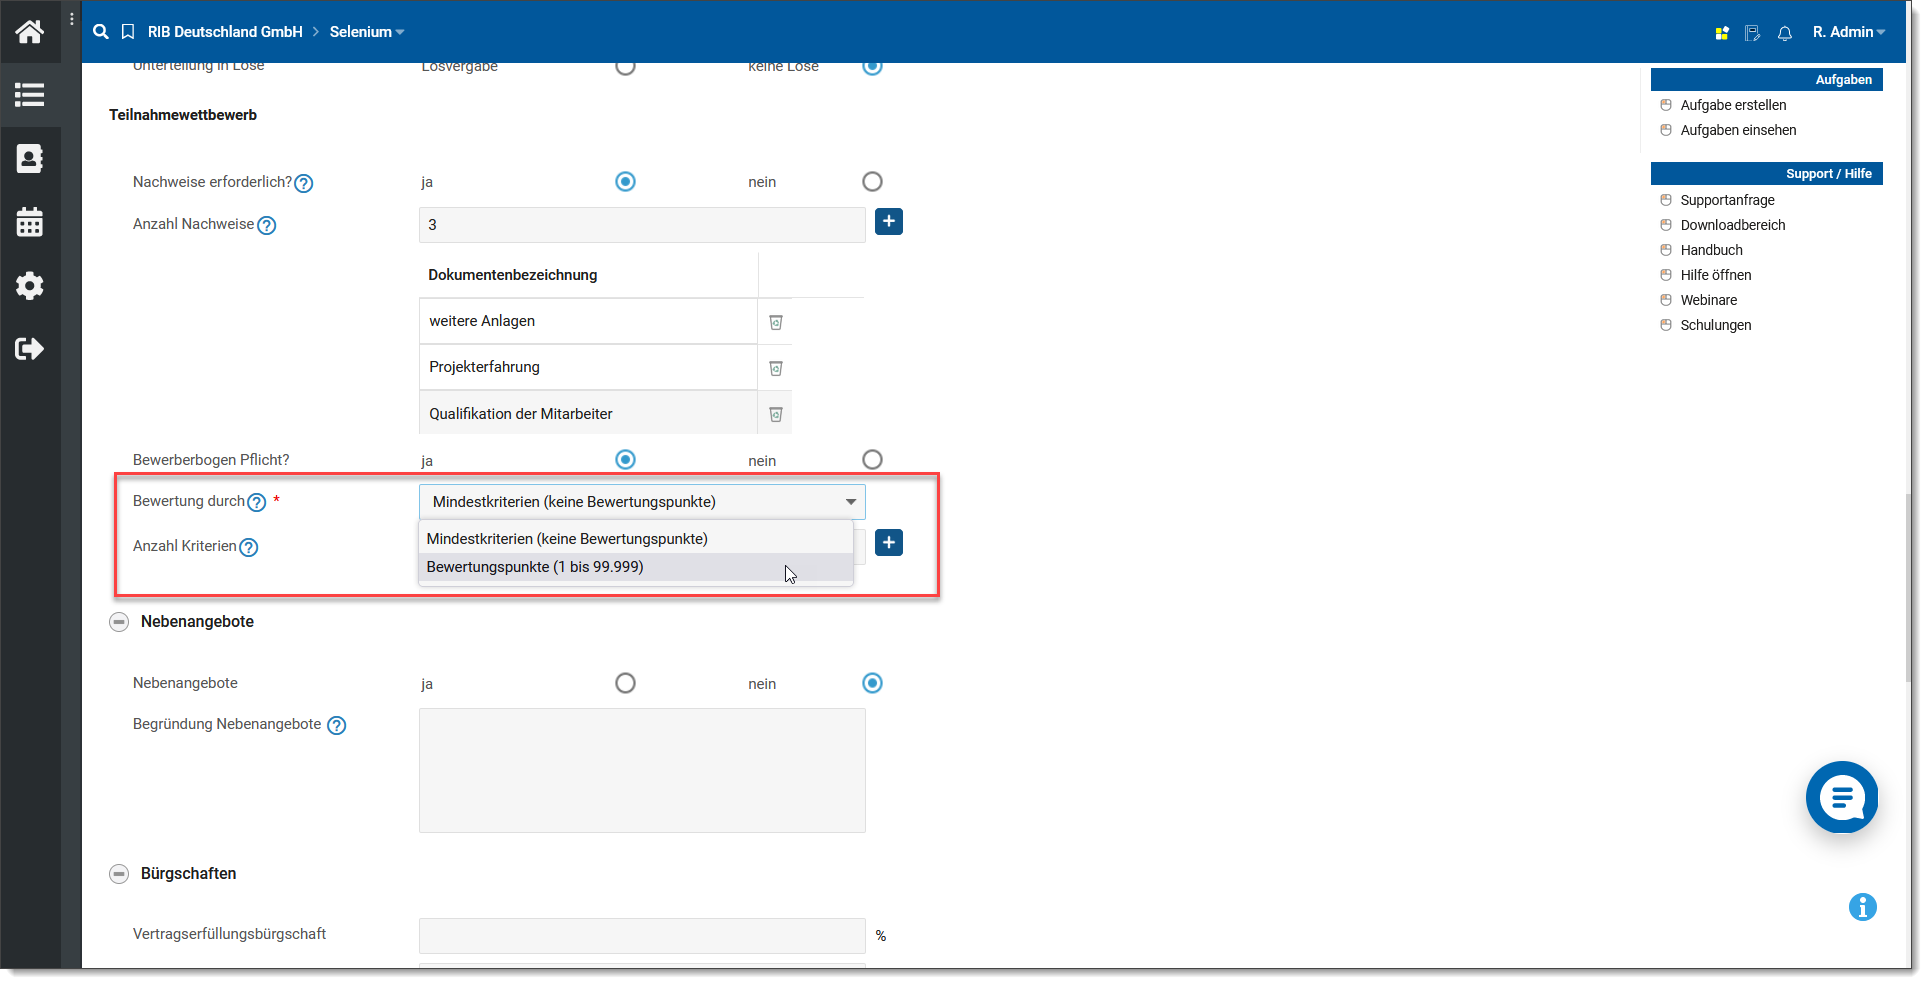Collapse the Bürgschaften section

[119, 874]
